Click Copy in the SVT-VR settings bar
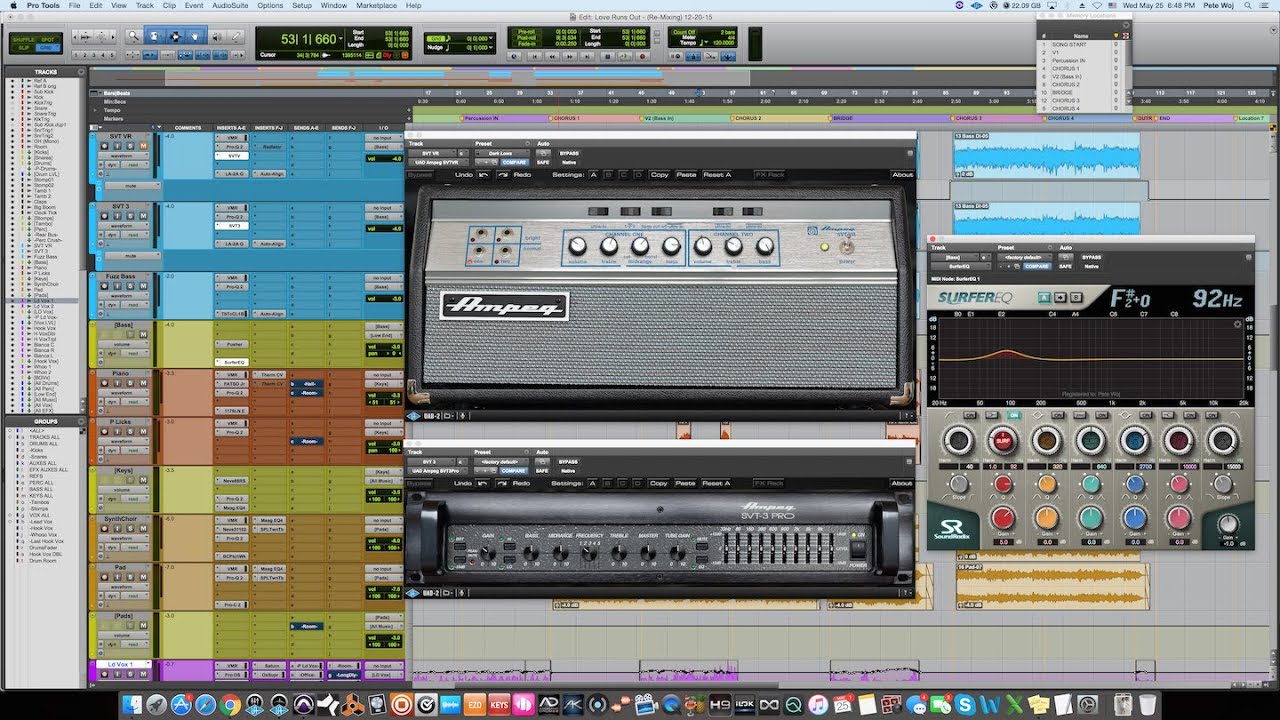1280x720 pixels. (x=659, y=175)
